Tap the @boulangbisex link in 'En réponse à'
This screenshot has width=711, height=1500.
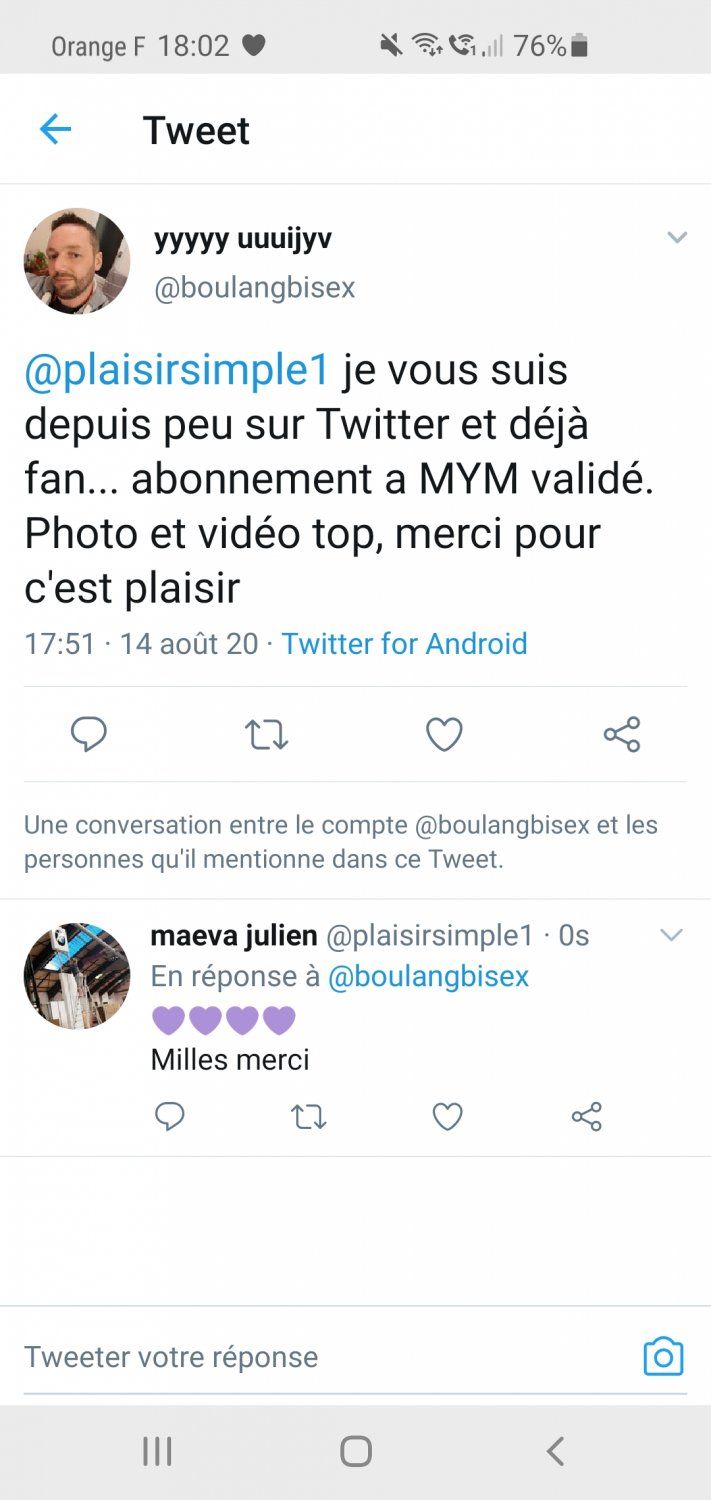click(x=428, y=977)
